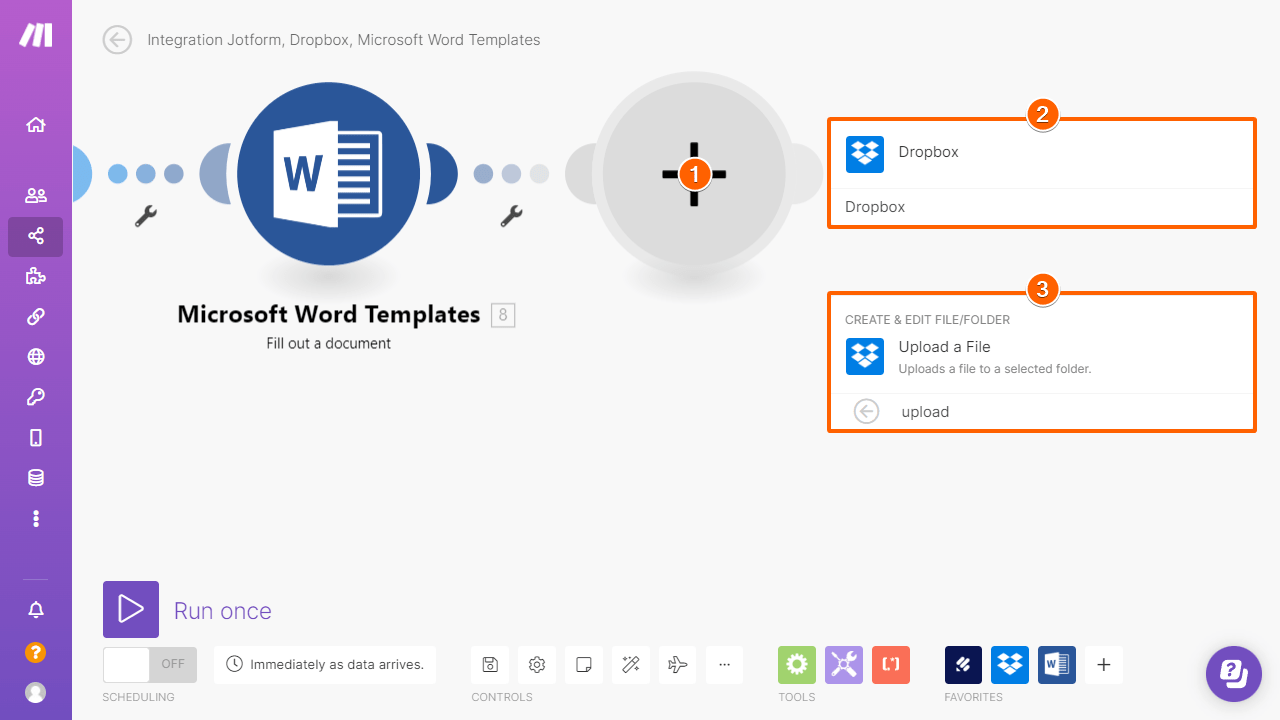Rename the scenario title Integration Jotform, Dropbox, Microsoft Word Templates
The width and height of the screenshot is (1280, 720).
(x=344, y=40)
